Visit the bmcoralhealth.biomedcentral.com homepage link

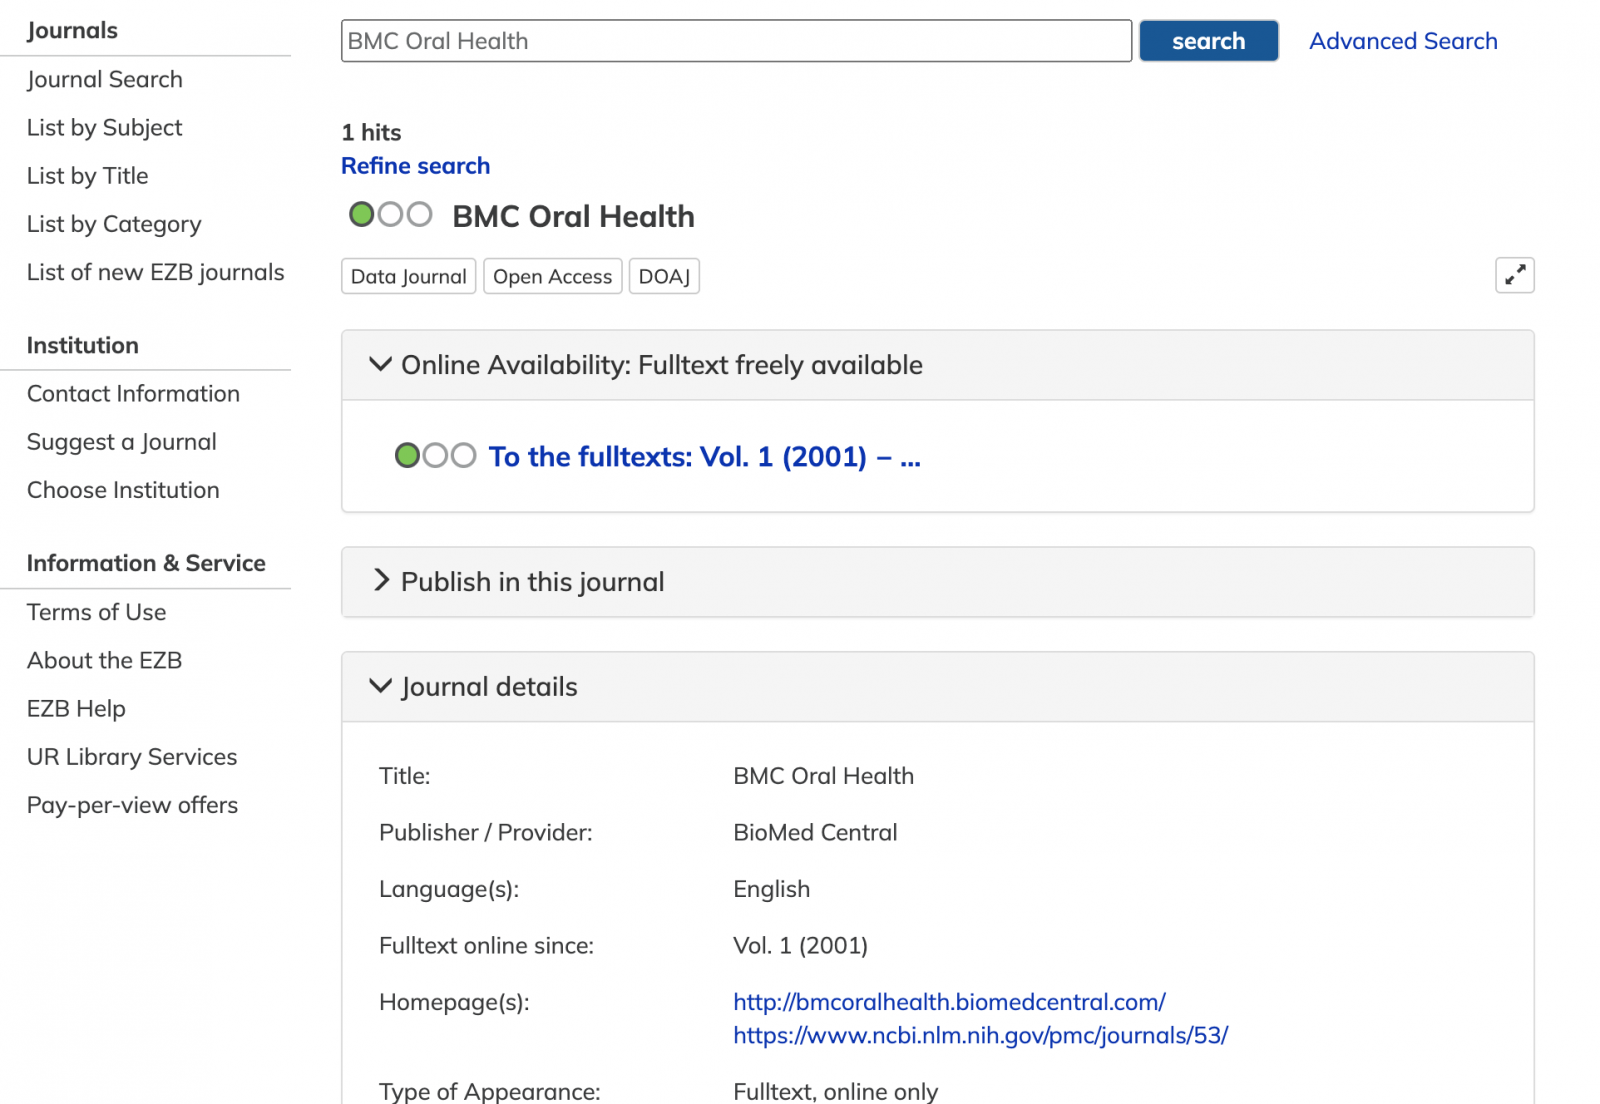[x=949, y=1002]
